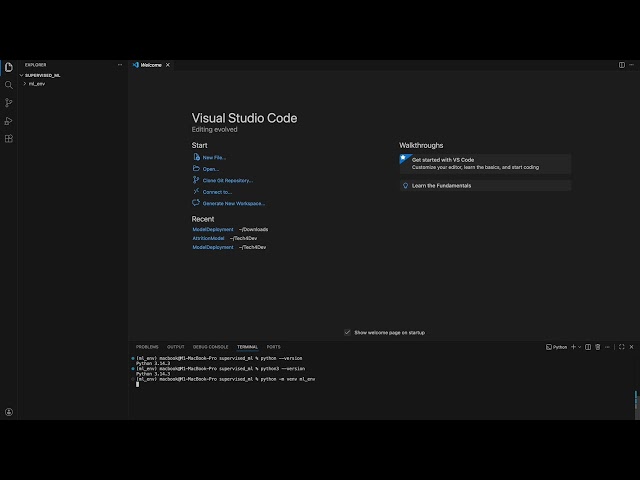Open Learn the Fundamentals walkthrough

pyautogui.click(x=485, y=185)
